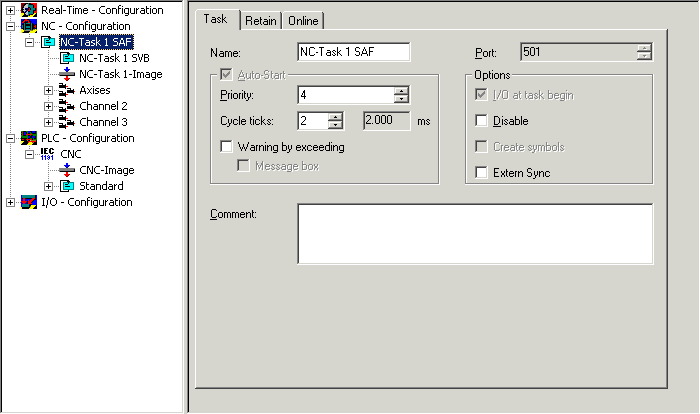
Task: Expand the Real-Time Configuration node
Action: click(10, 10)
